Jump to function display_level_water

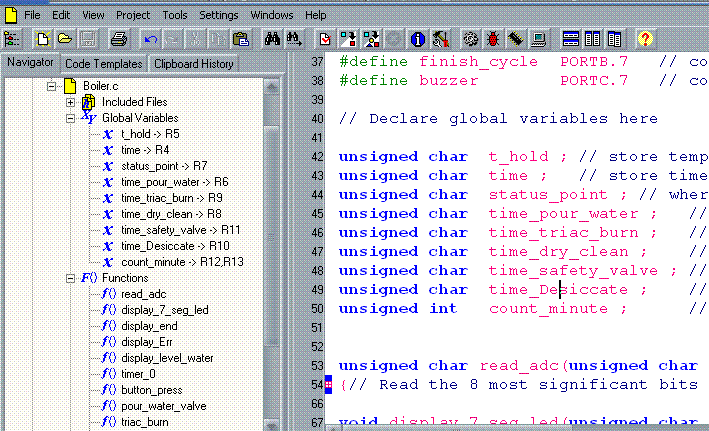point(167,358)
